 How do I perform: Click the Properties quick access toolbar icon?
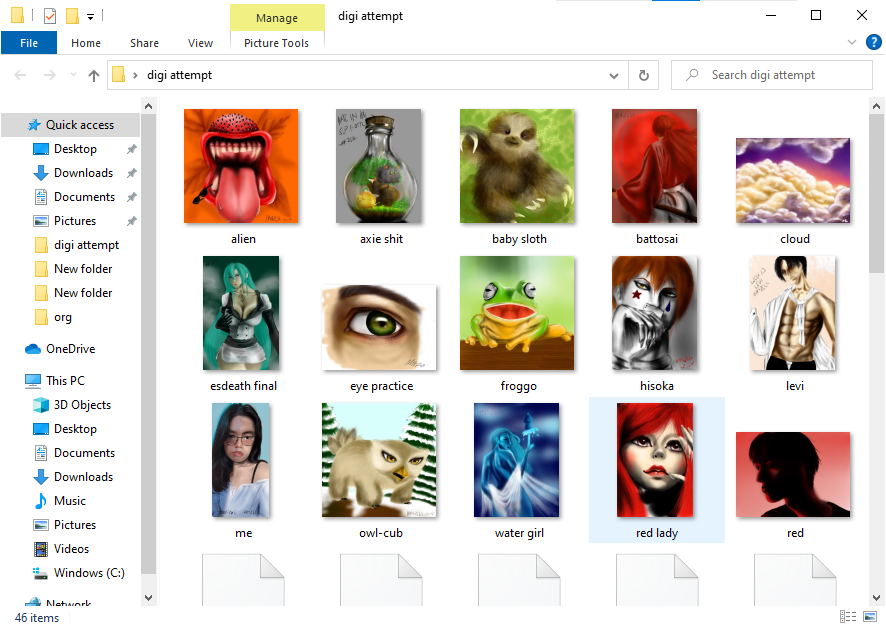tap(50, 16)
